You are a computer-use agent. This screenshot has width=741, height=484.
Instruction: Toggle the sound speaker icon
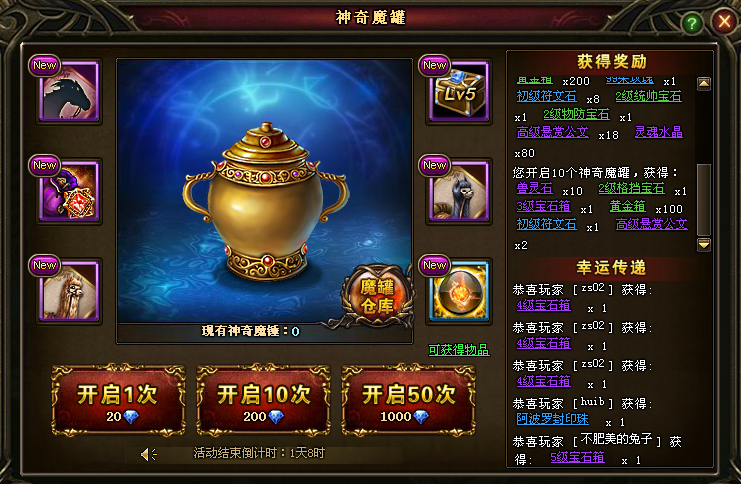[x=149, y=454]
